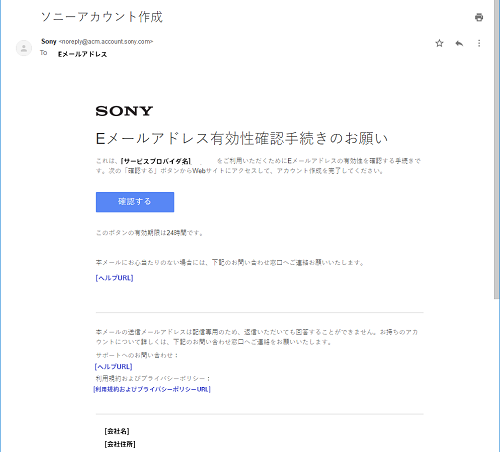Open the first [ヘルプURL] link
500x452 pixels.
114,278
